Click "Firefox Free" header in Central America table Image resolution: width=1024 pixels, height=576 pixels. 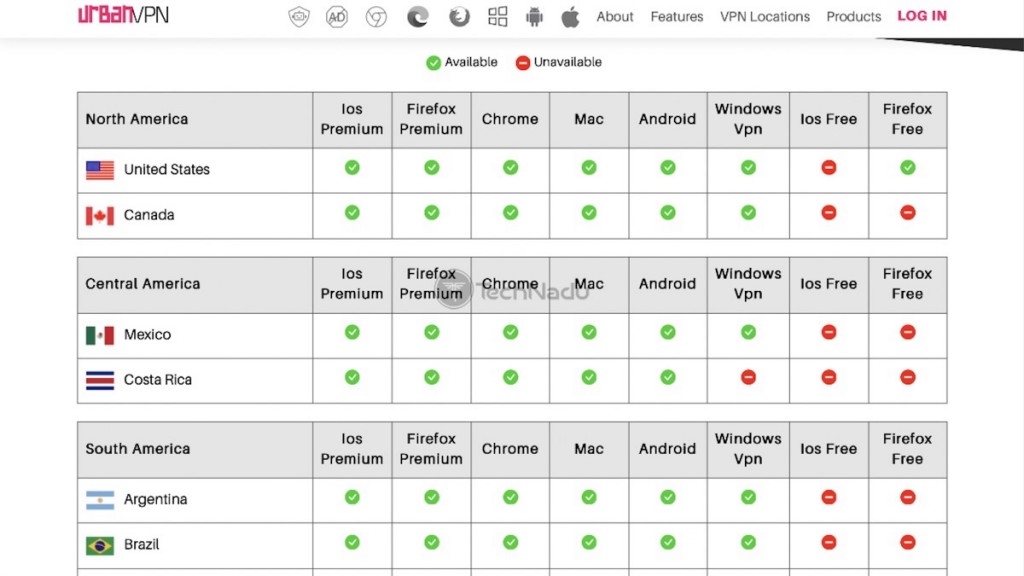(908, 284)
